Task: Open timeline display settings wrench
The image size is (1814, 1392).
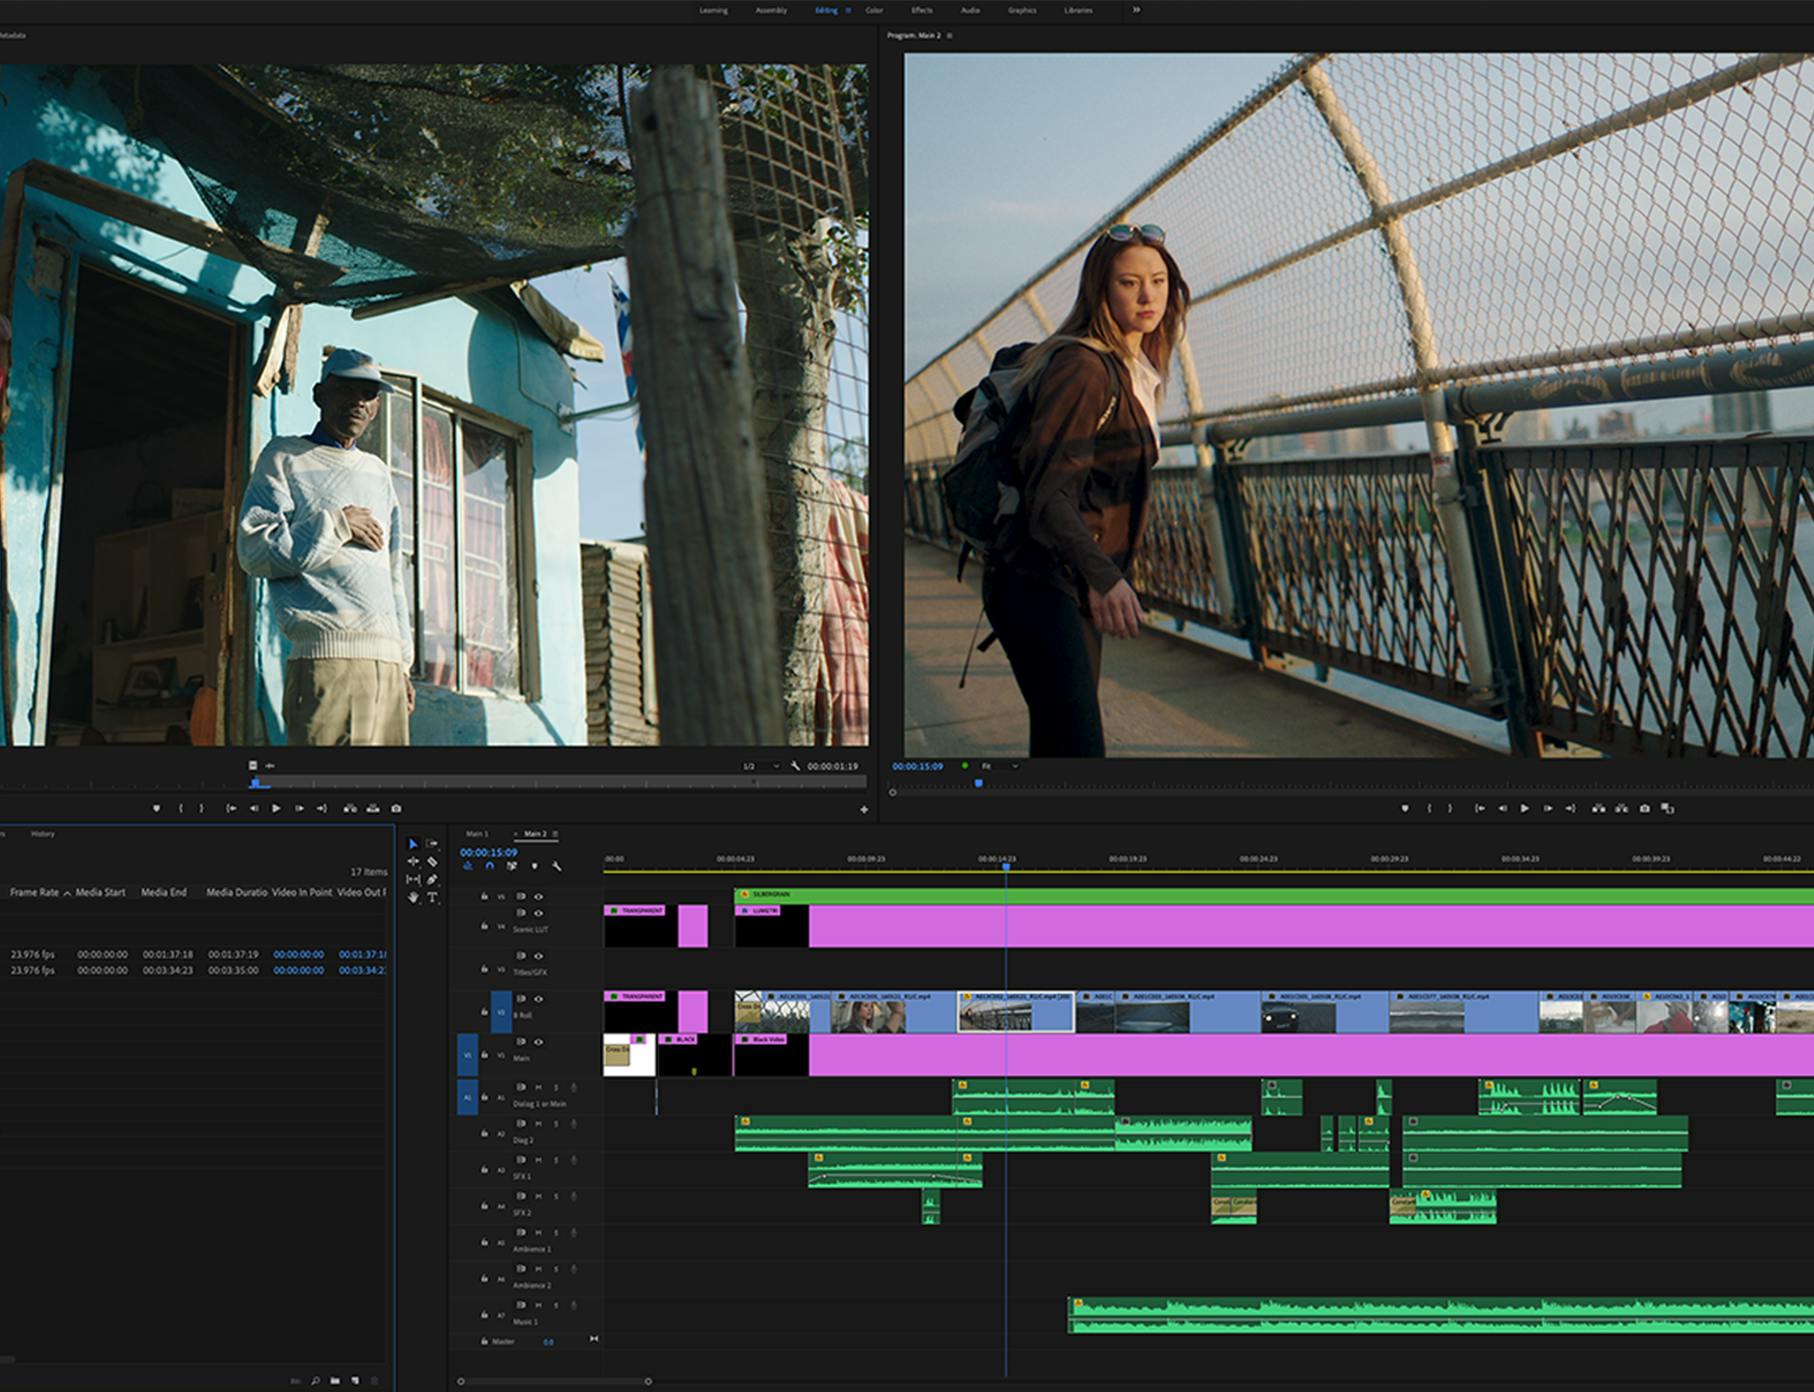Action: tap(557, 866)
